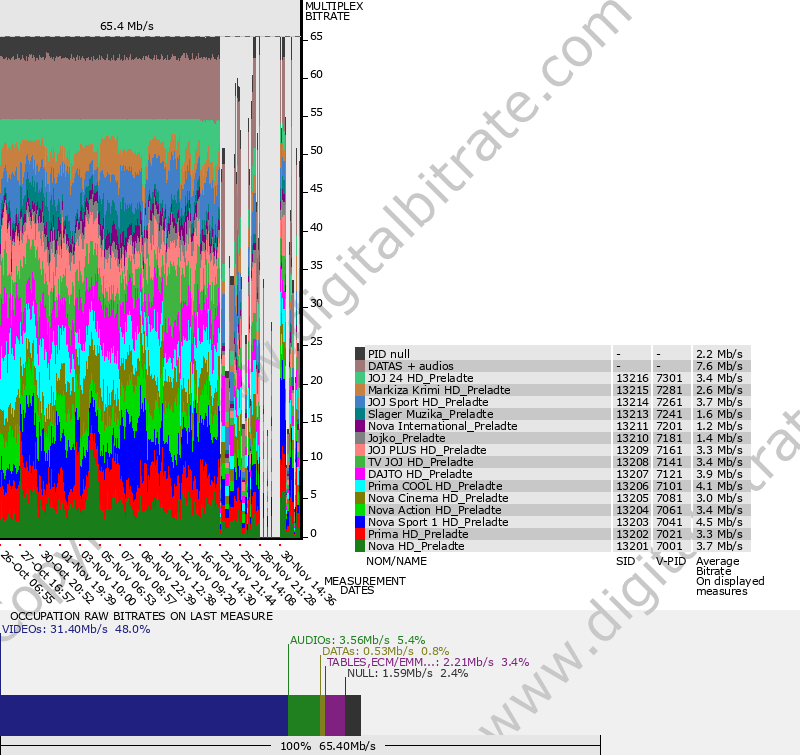Select the 'JOJ PLUS HD_Preladte' channel name
800x755 pixels.
(427, 450)
